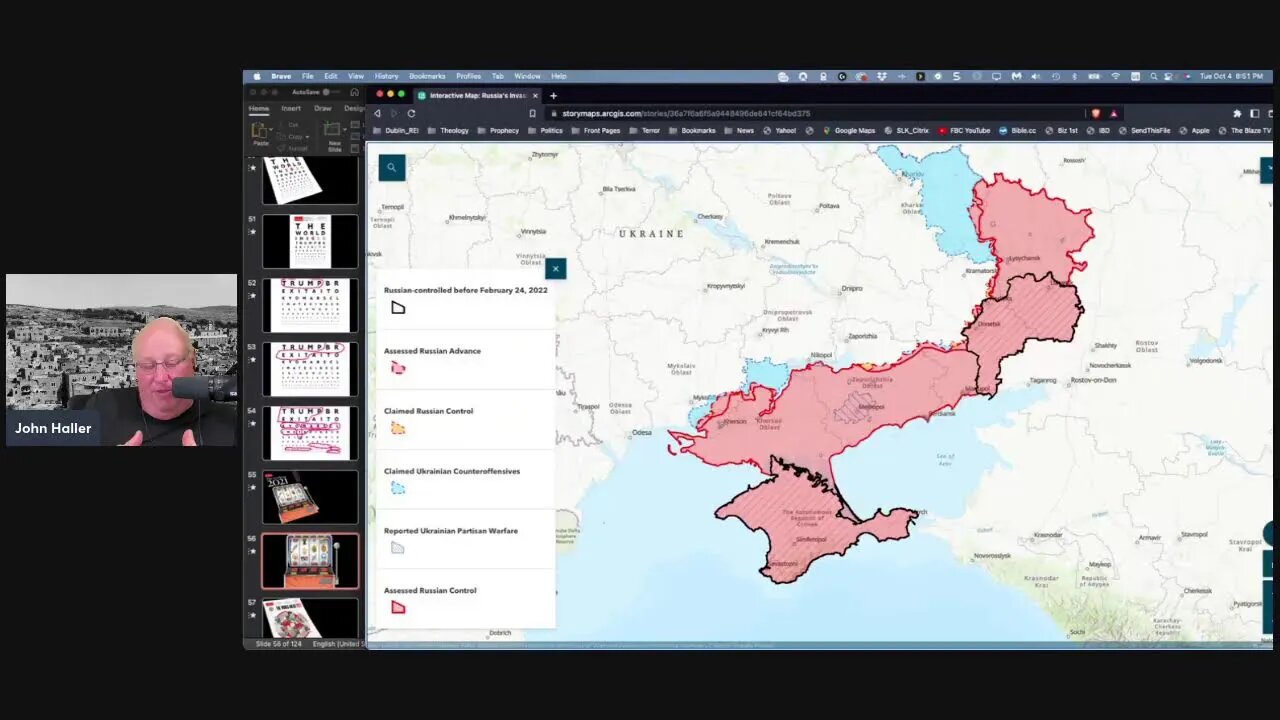Click the Brave Rewards triangle icon
1280x720 pixels.
(x=1113, y=113)
